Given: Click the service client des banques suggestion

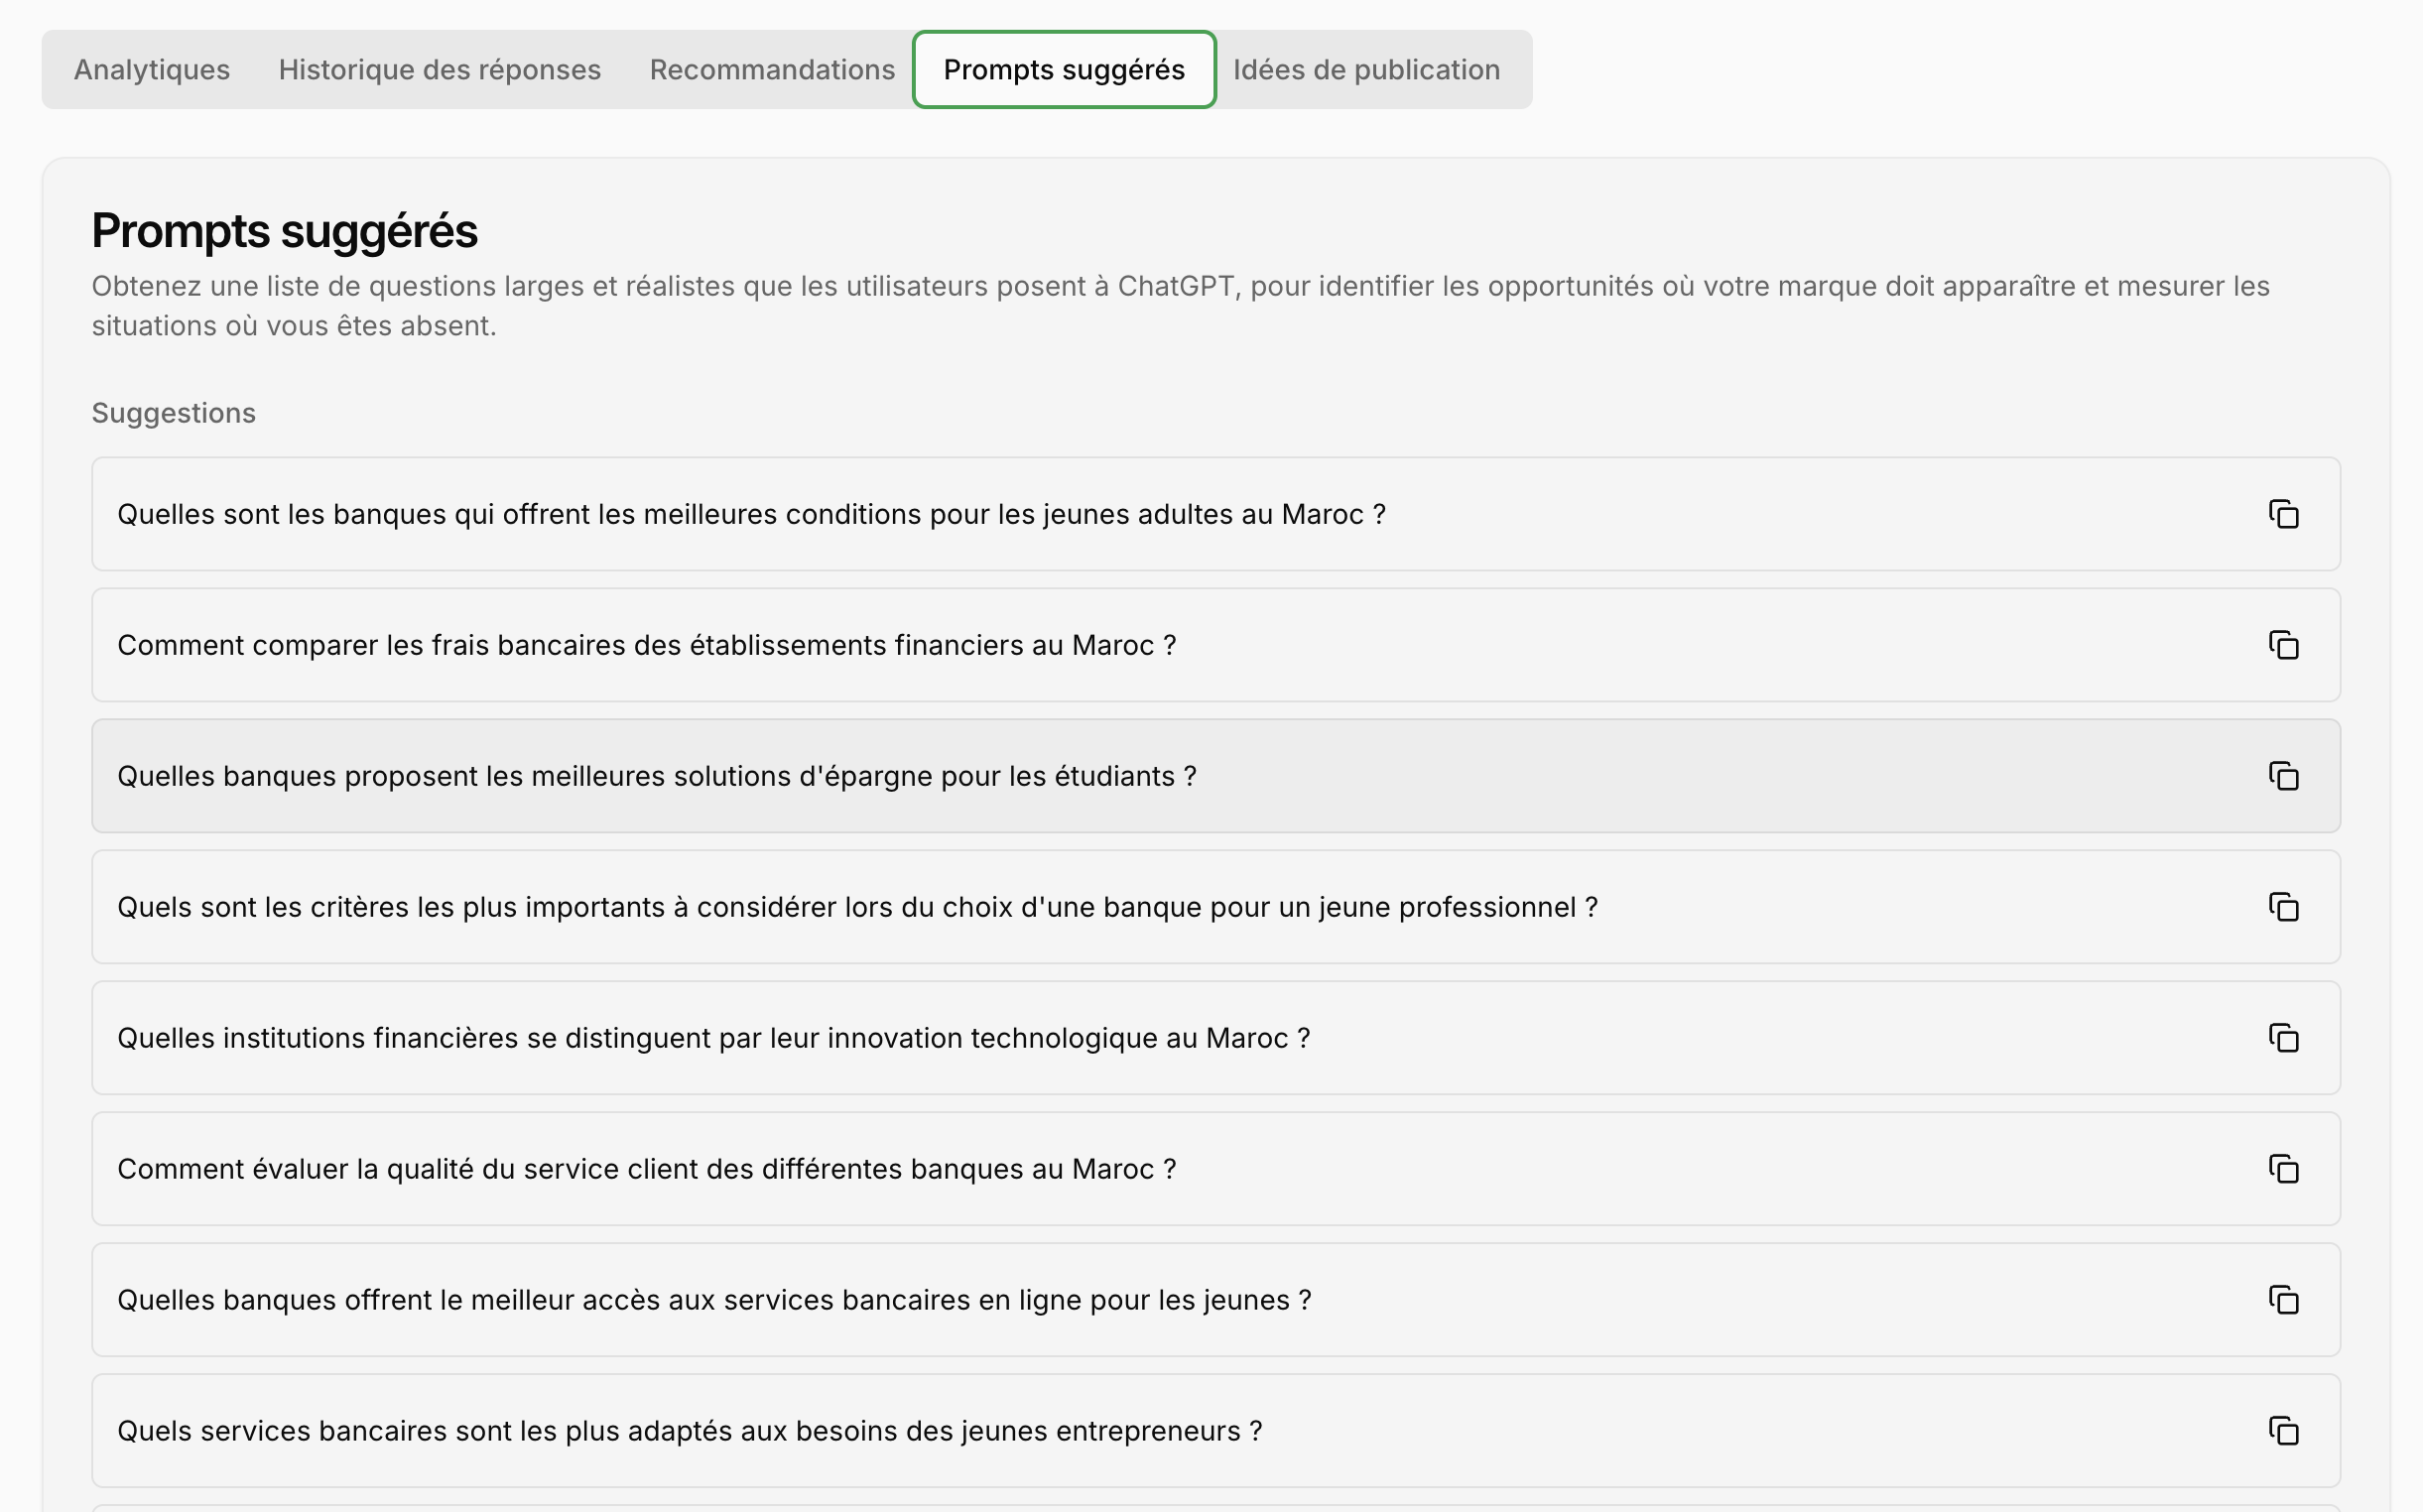Looking at the screenshot, I should tap(646, 1169).
